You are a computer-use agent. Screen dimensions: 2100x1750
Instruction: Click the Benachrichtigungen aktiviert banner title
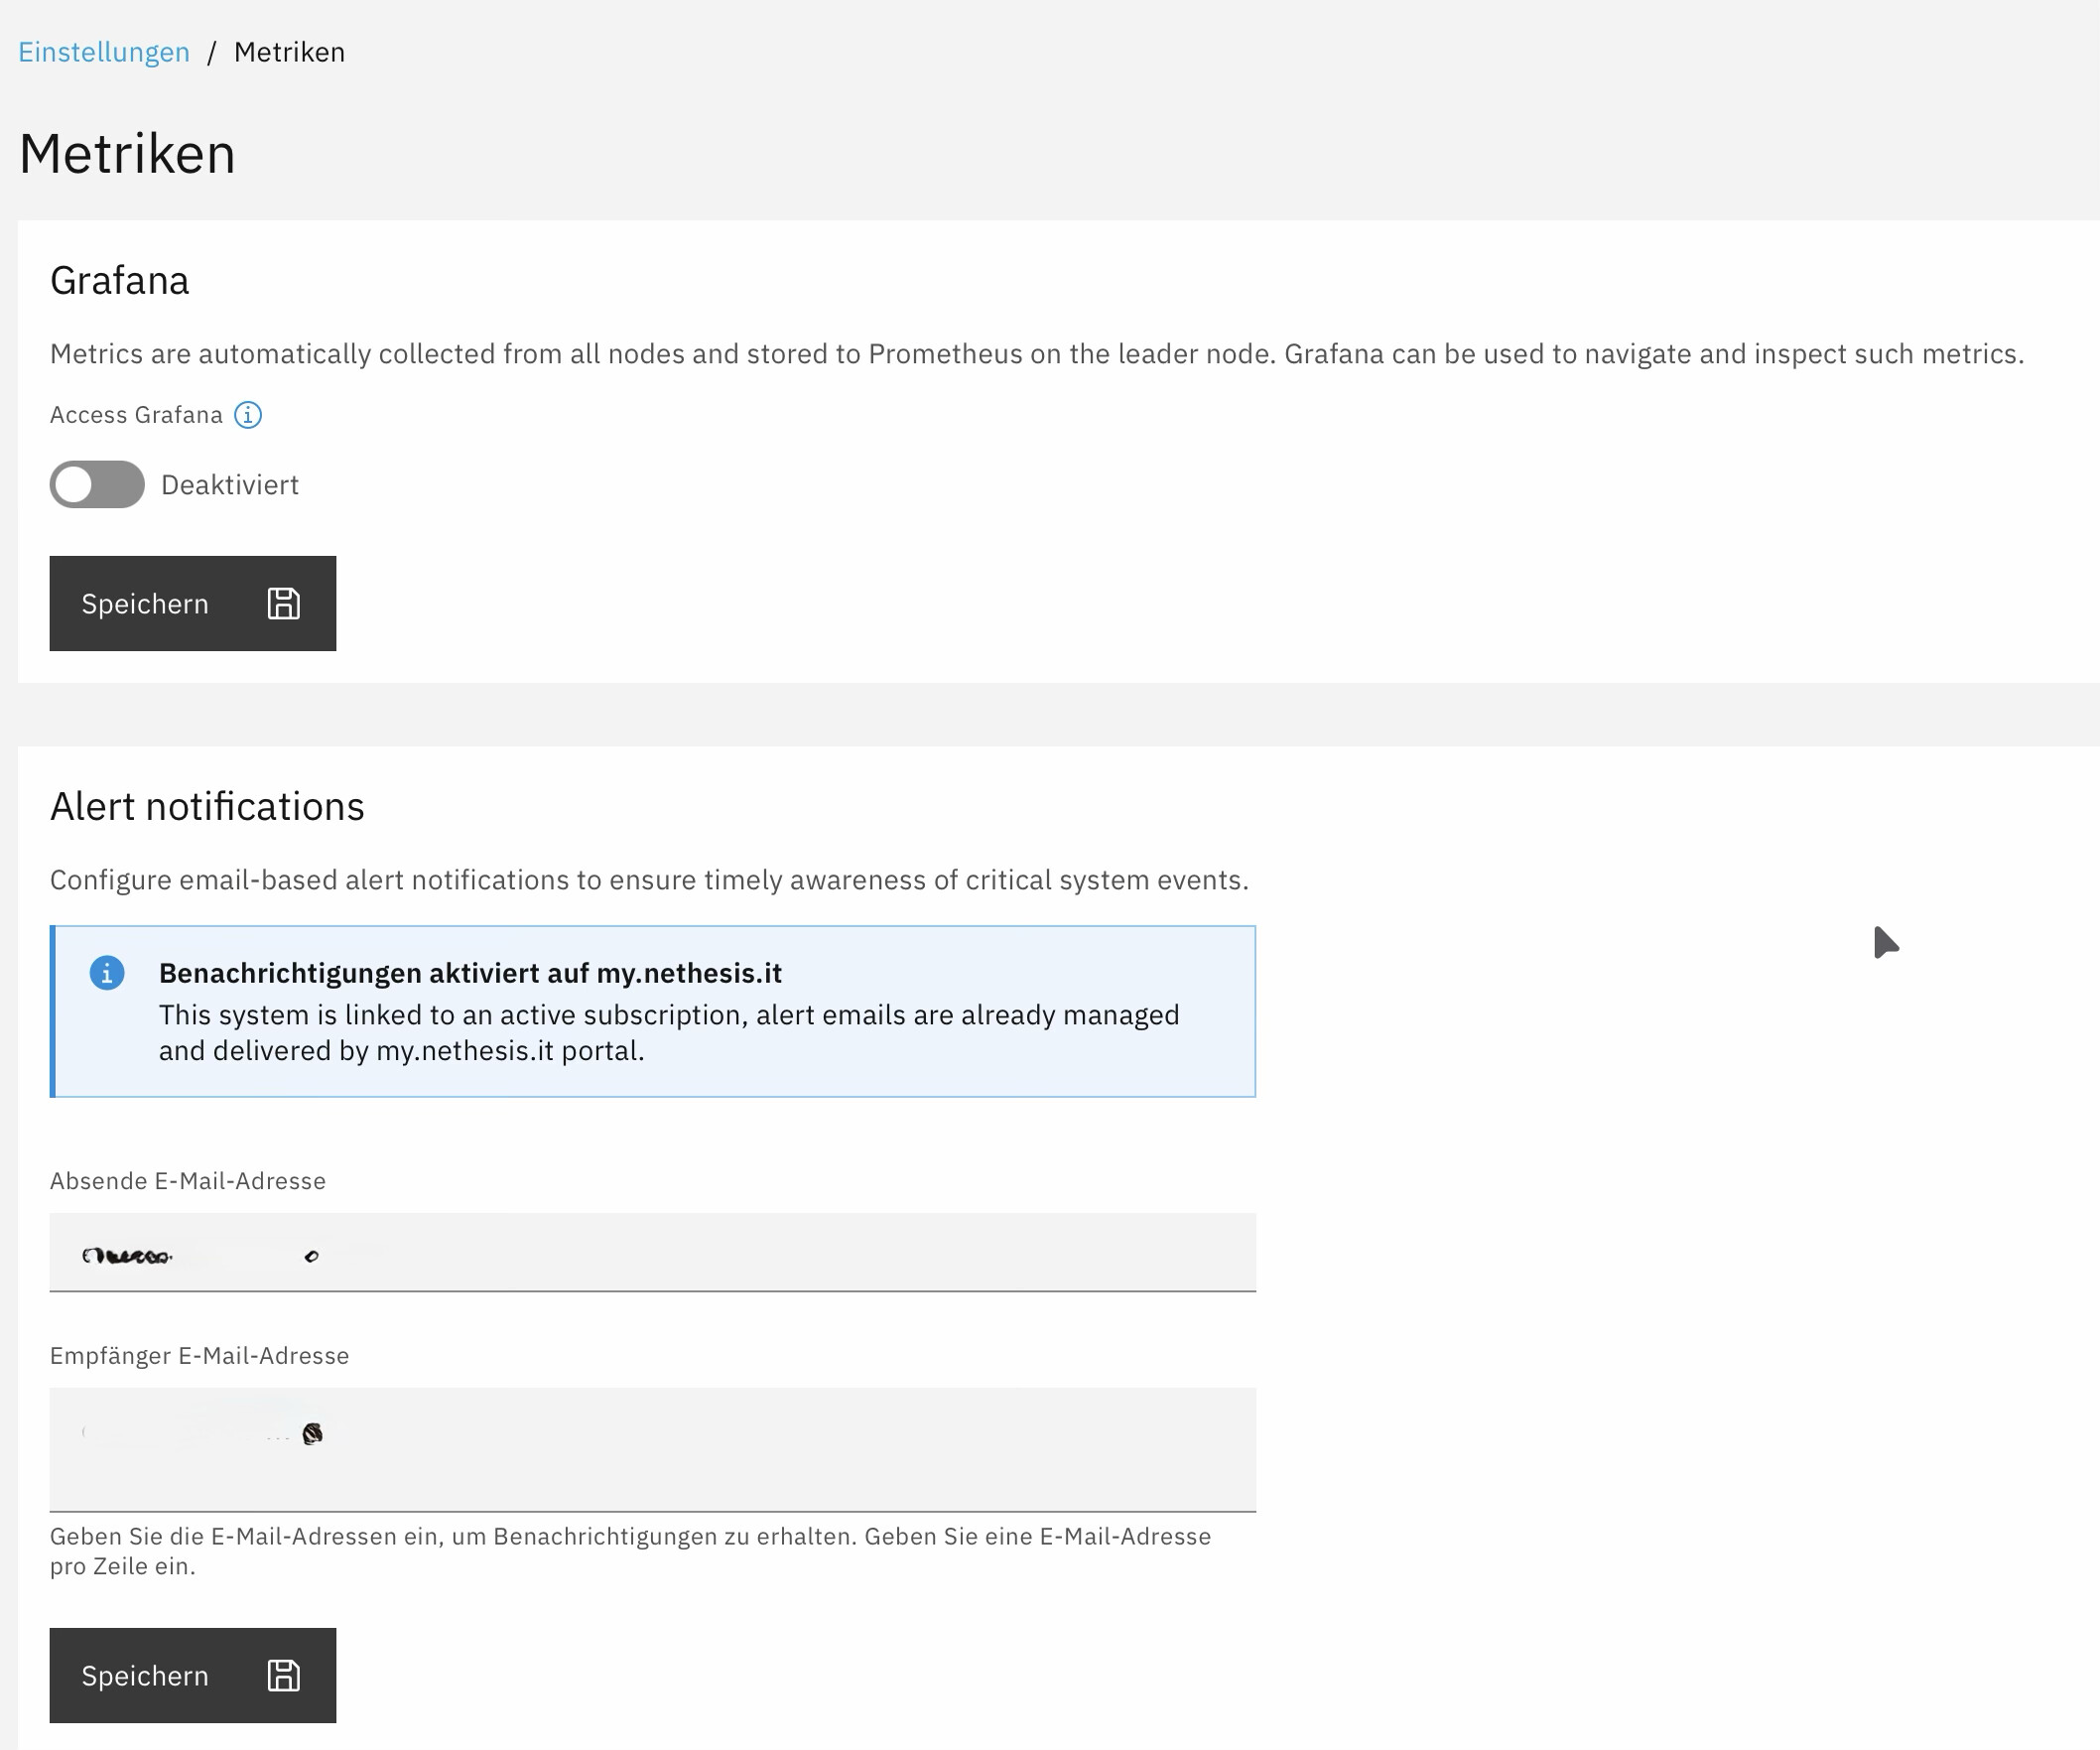click(470, 973)
